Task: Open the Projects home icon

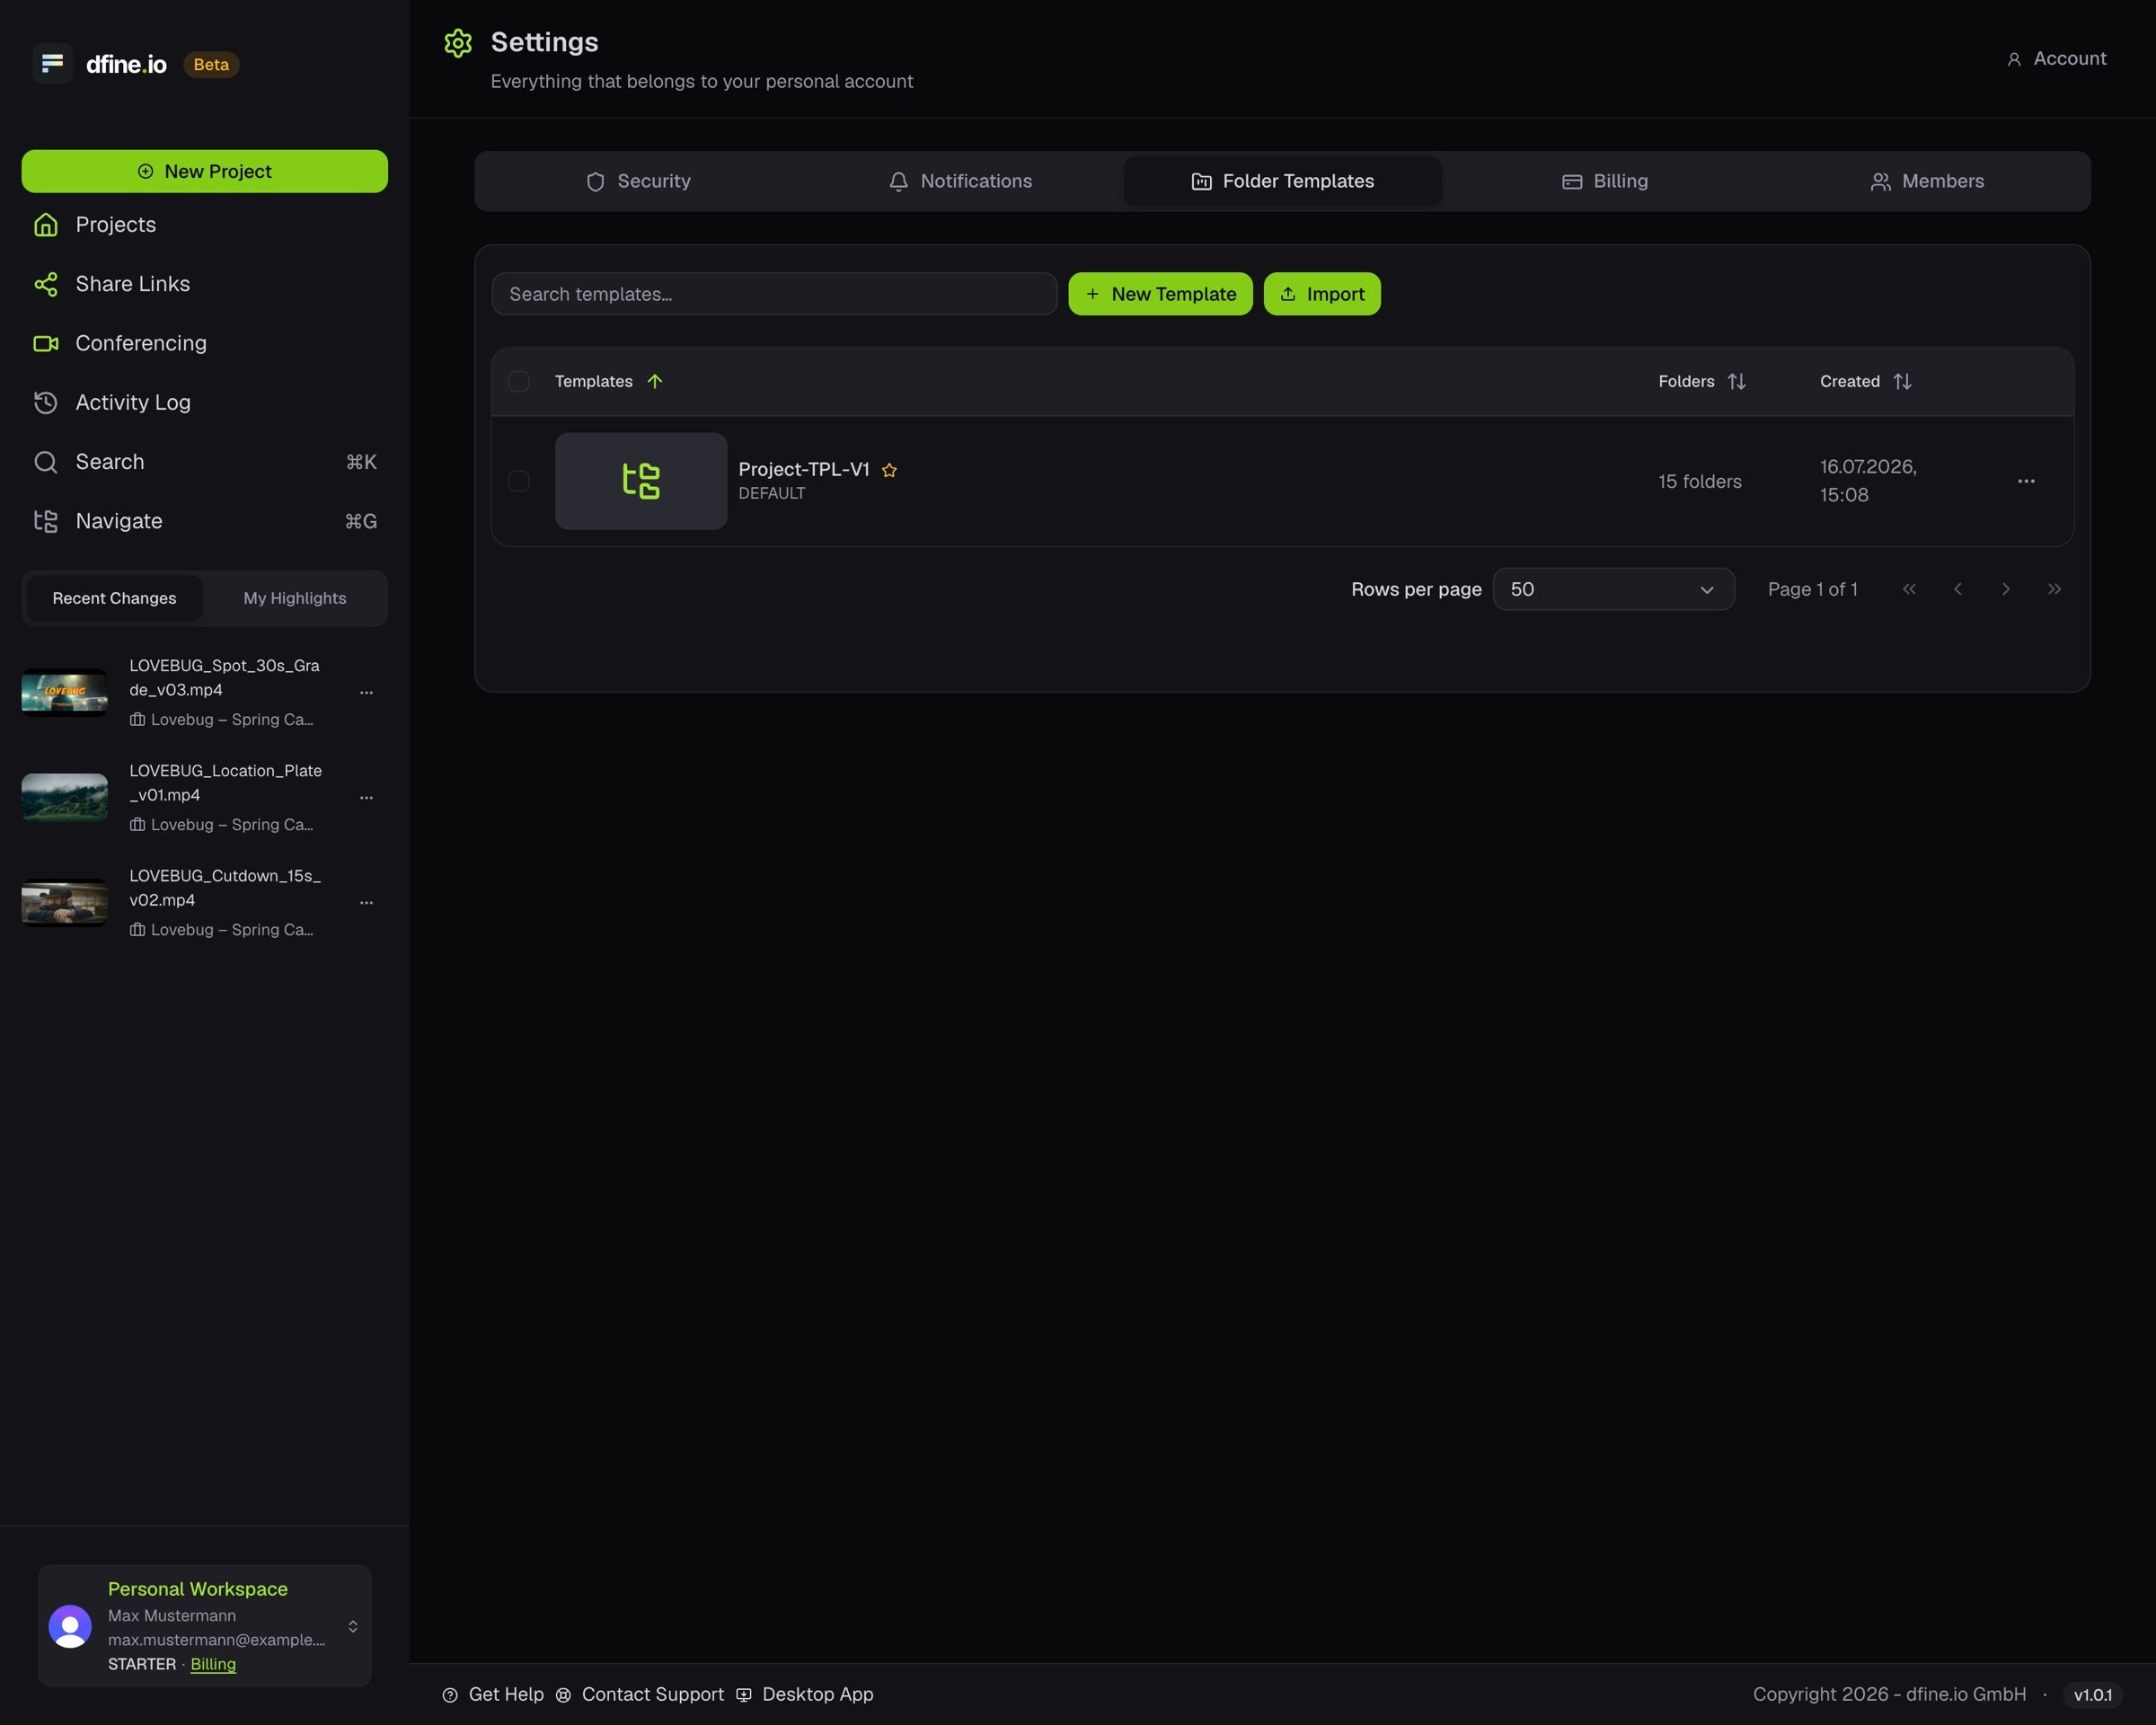Action: pyautogui.click(x=46, y=224)
